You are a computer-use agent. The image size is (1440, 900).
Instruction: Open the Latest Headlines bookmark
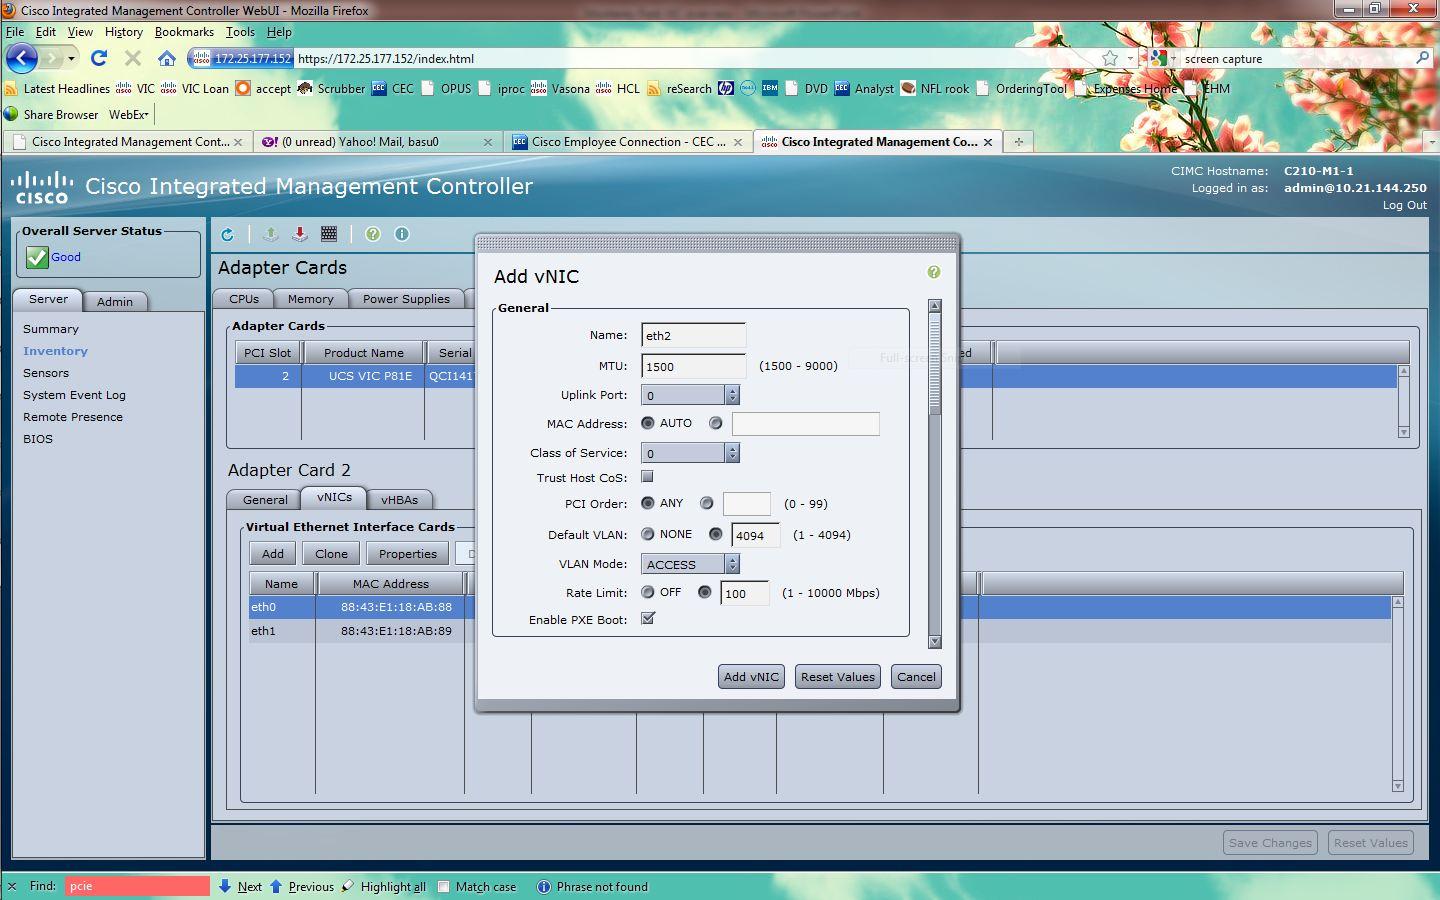pyautogui.click(x=58, y=88)
